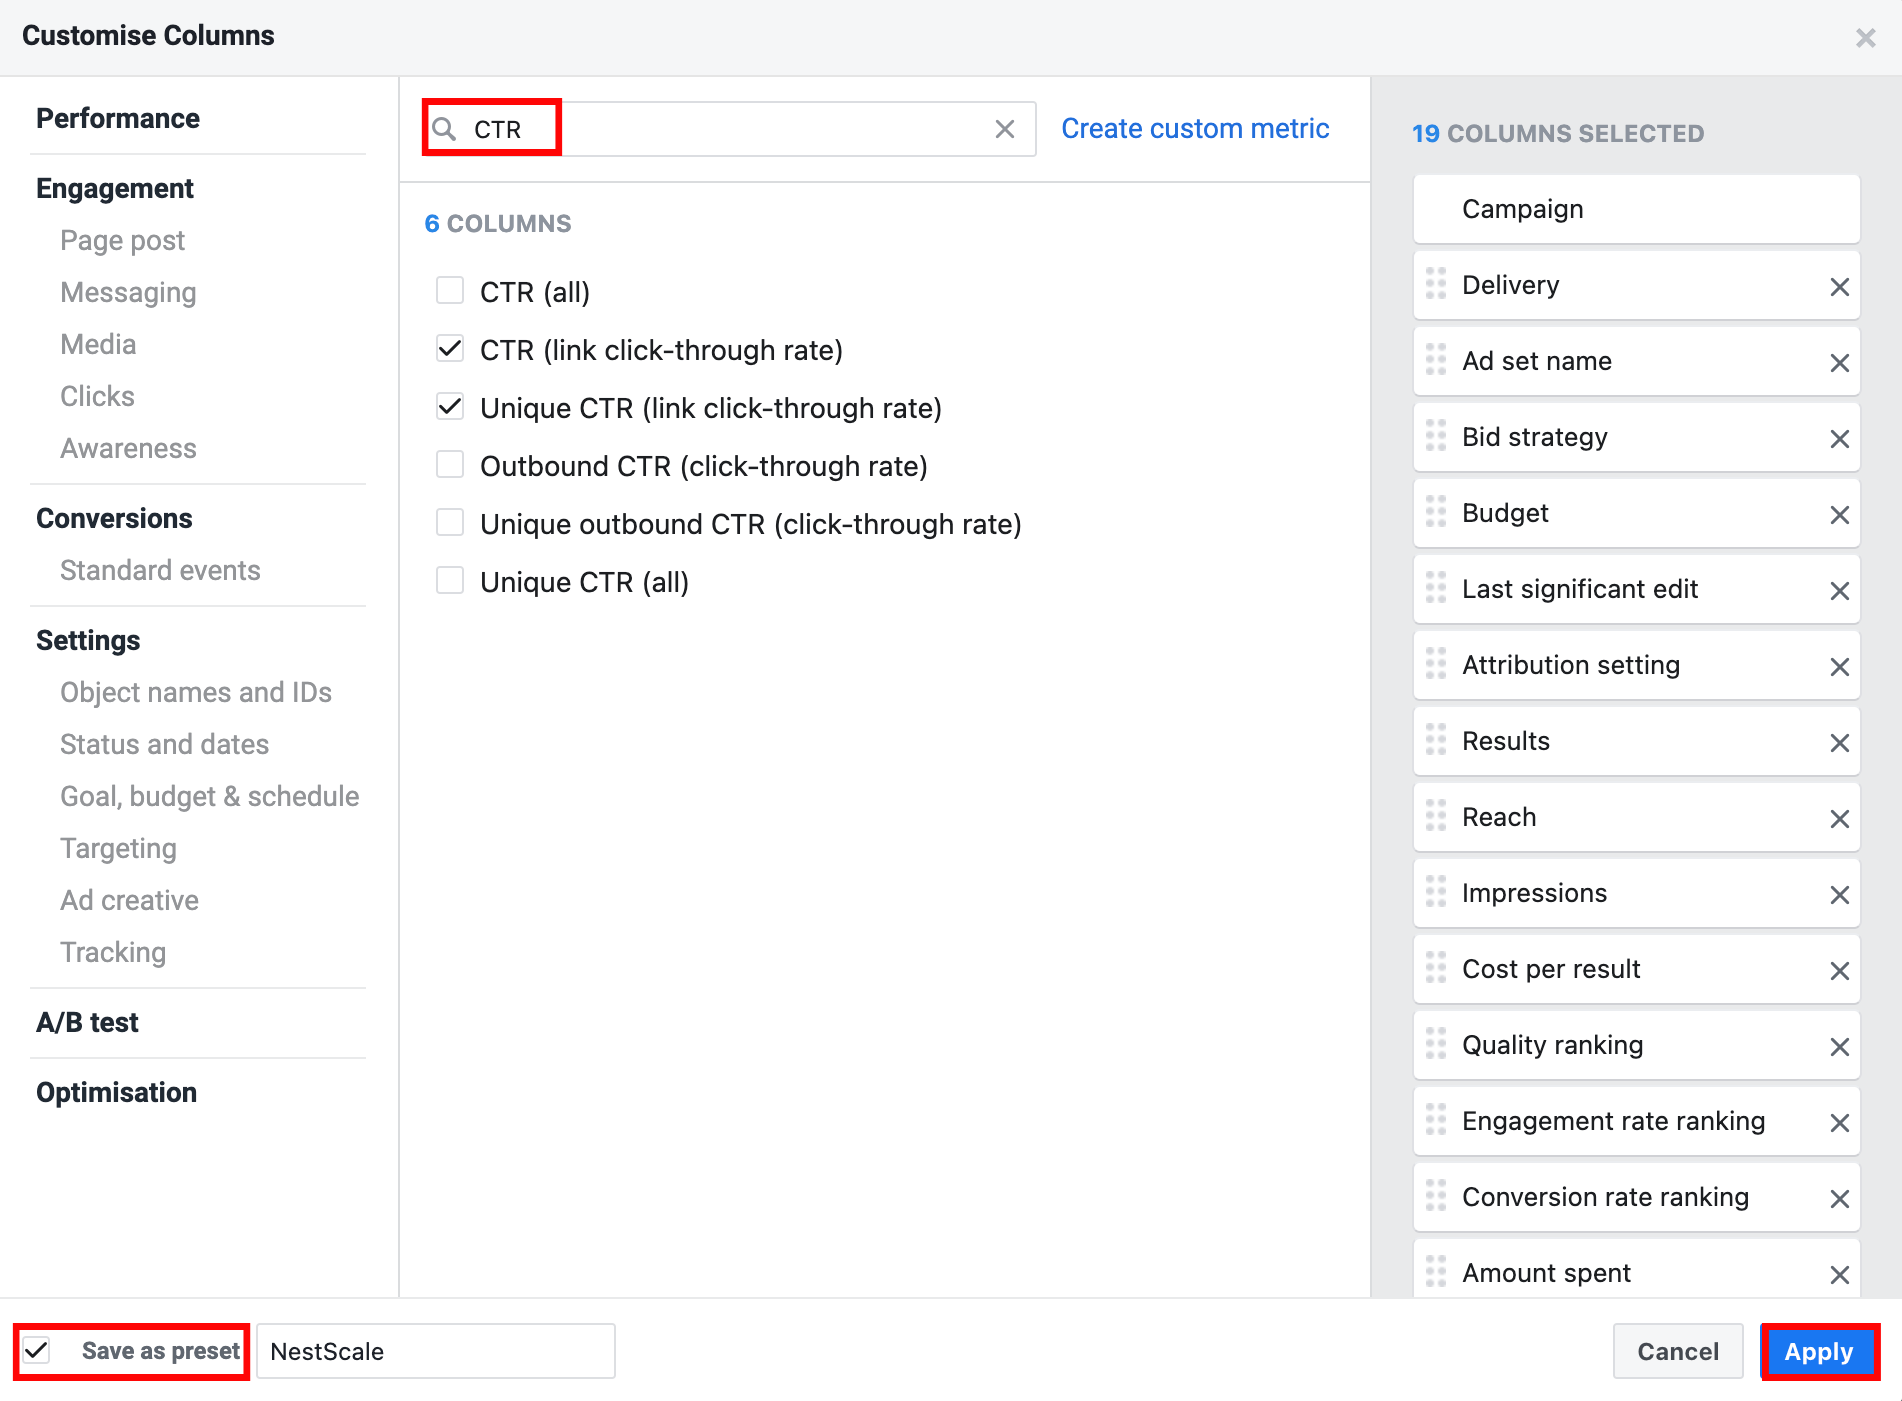The image size is (1902, 1401).
Task: Remove the Bid strategy column
Action: (x=1839, y=439)
